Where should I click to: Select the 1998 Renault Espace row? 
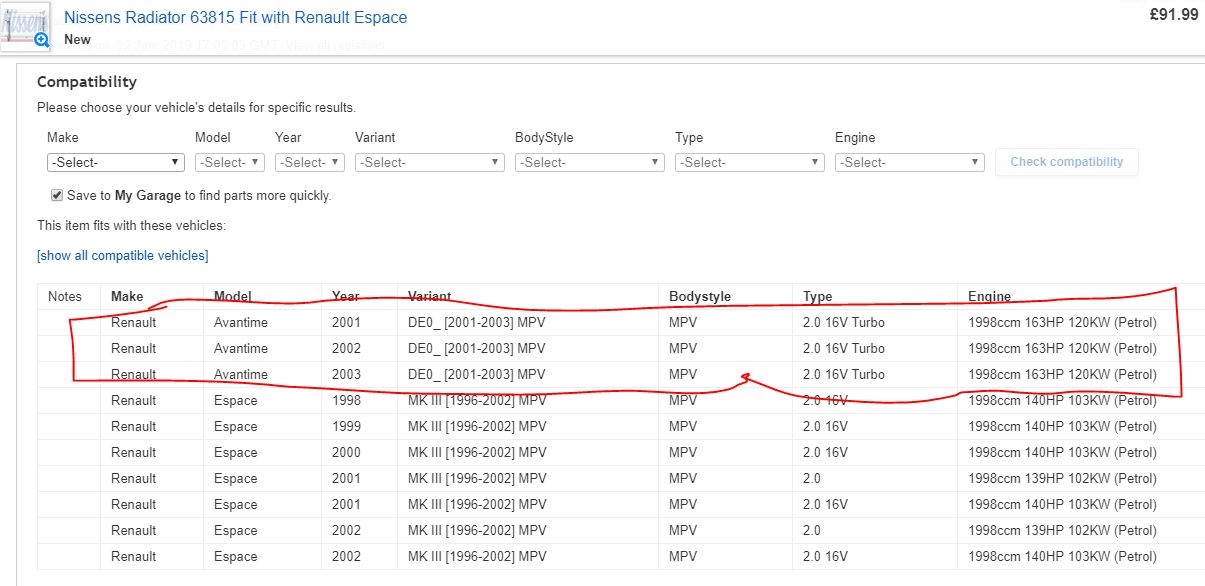pos(600,400)
